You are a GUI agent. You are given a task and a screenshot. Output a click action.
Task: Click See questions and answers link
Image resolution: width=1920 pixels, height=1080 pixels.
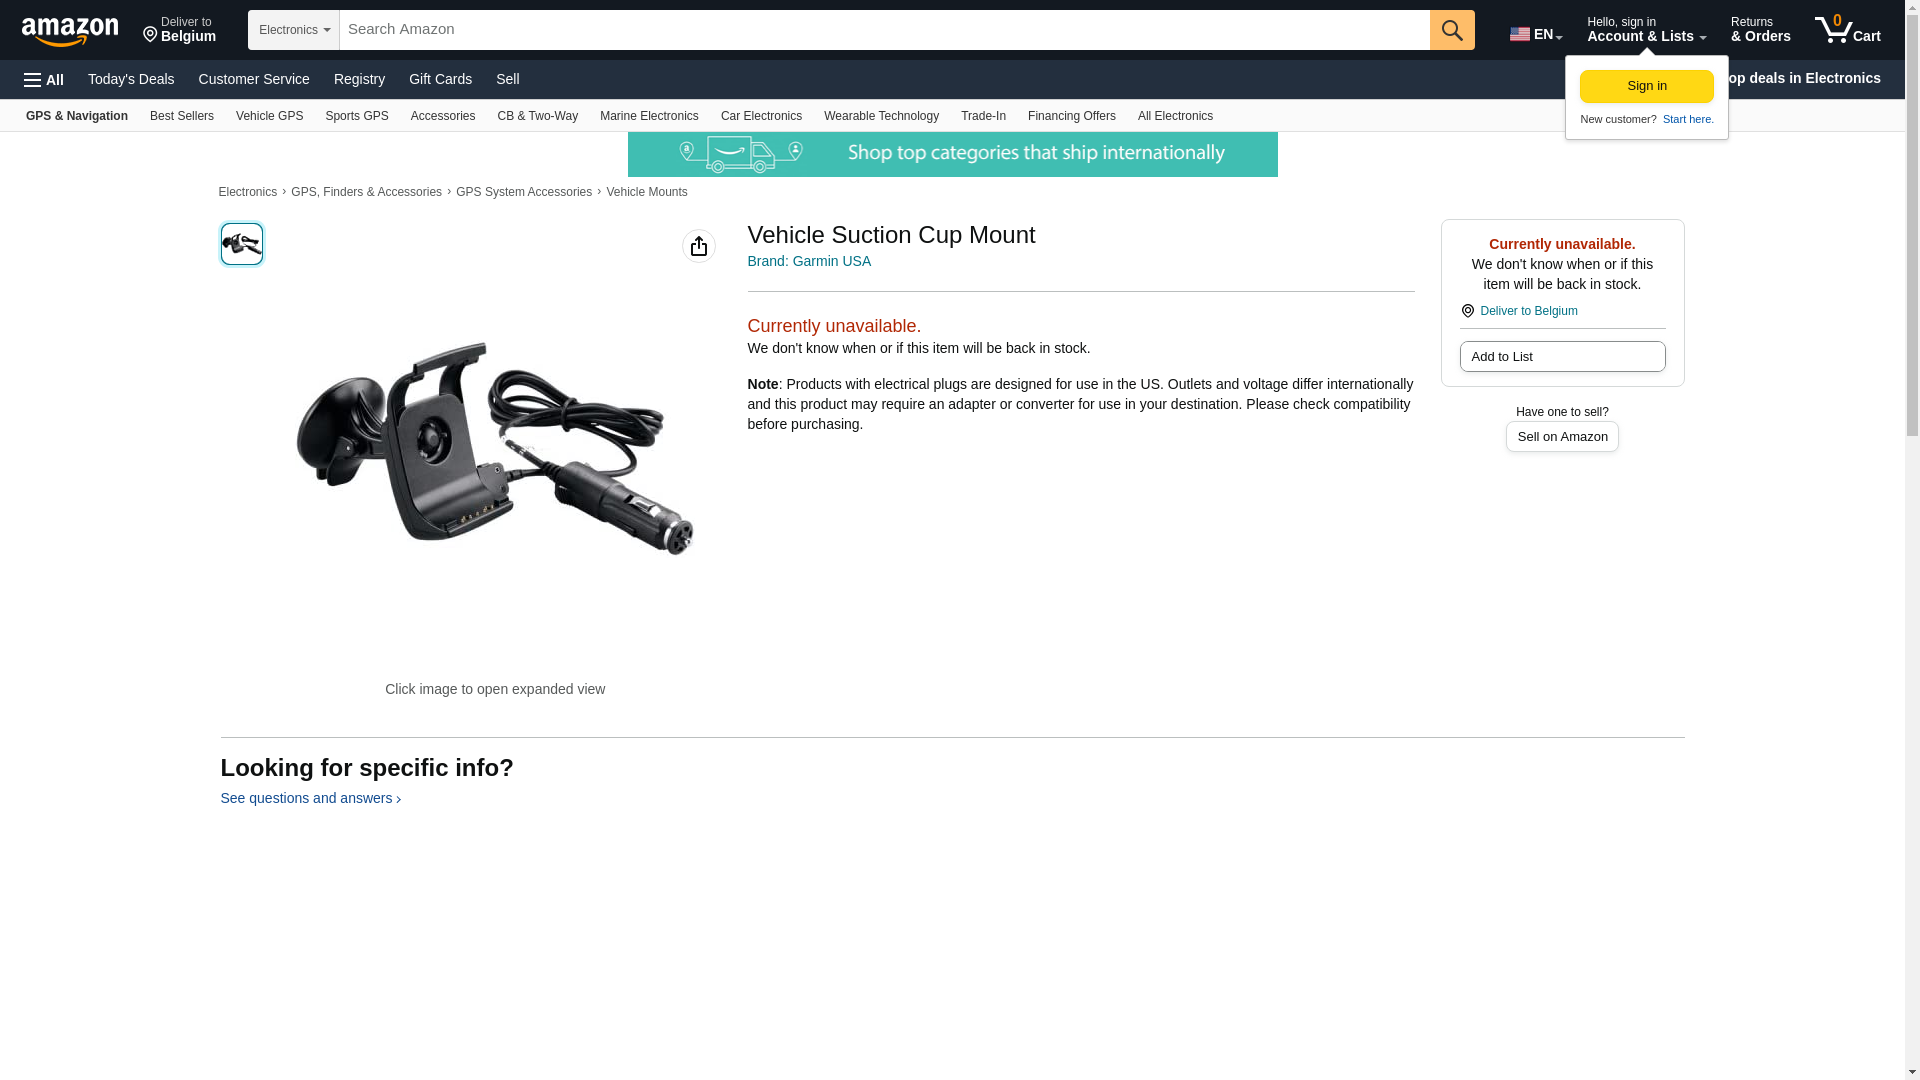pos(310,798)
